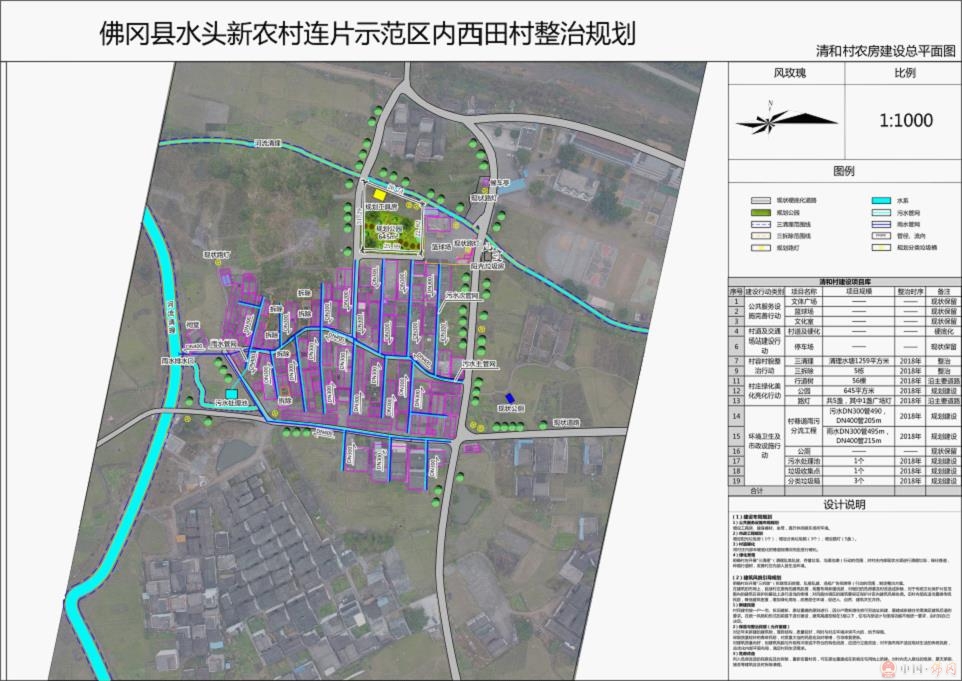Viewport: 962px width, 681px height.
Task: Click the 清理水塘1259平方米 table cell
Action: pyautogui.click(x=857, y=359)
